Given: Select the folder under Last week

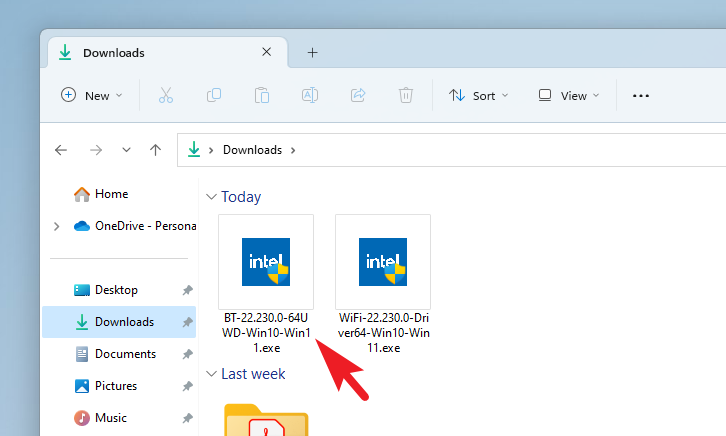Looking at the screenshot, I should pos(266,420).
